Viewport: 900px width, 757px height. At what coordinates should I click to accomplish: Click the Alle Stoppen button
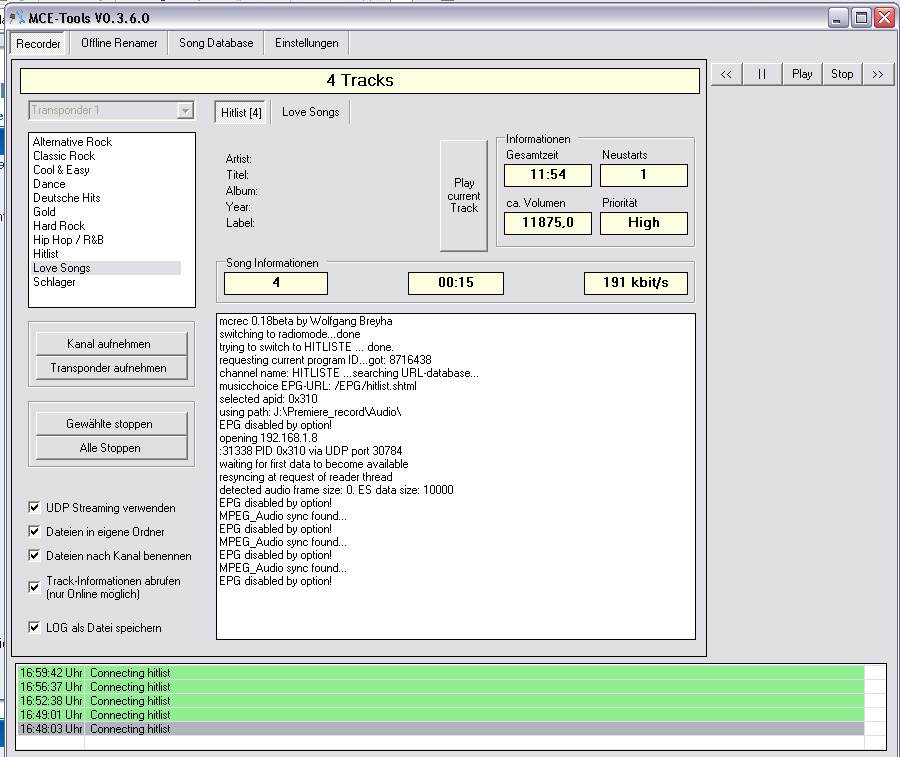coord(111,448)
